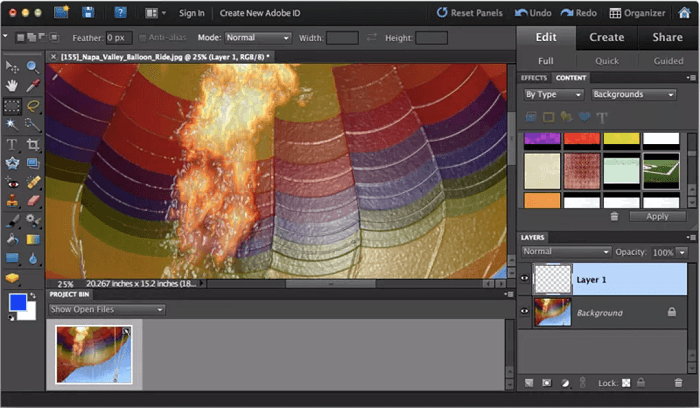Image resolution: width=700 pixels, height=408 pixels.
Task: Filter content by Frames square icon
Action: pos(548,117)
